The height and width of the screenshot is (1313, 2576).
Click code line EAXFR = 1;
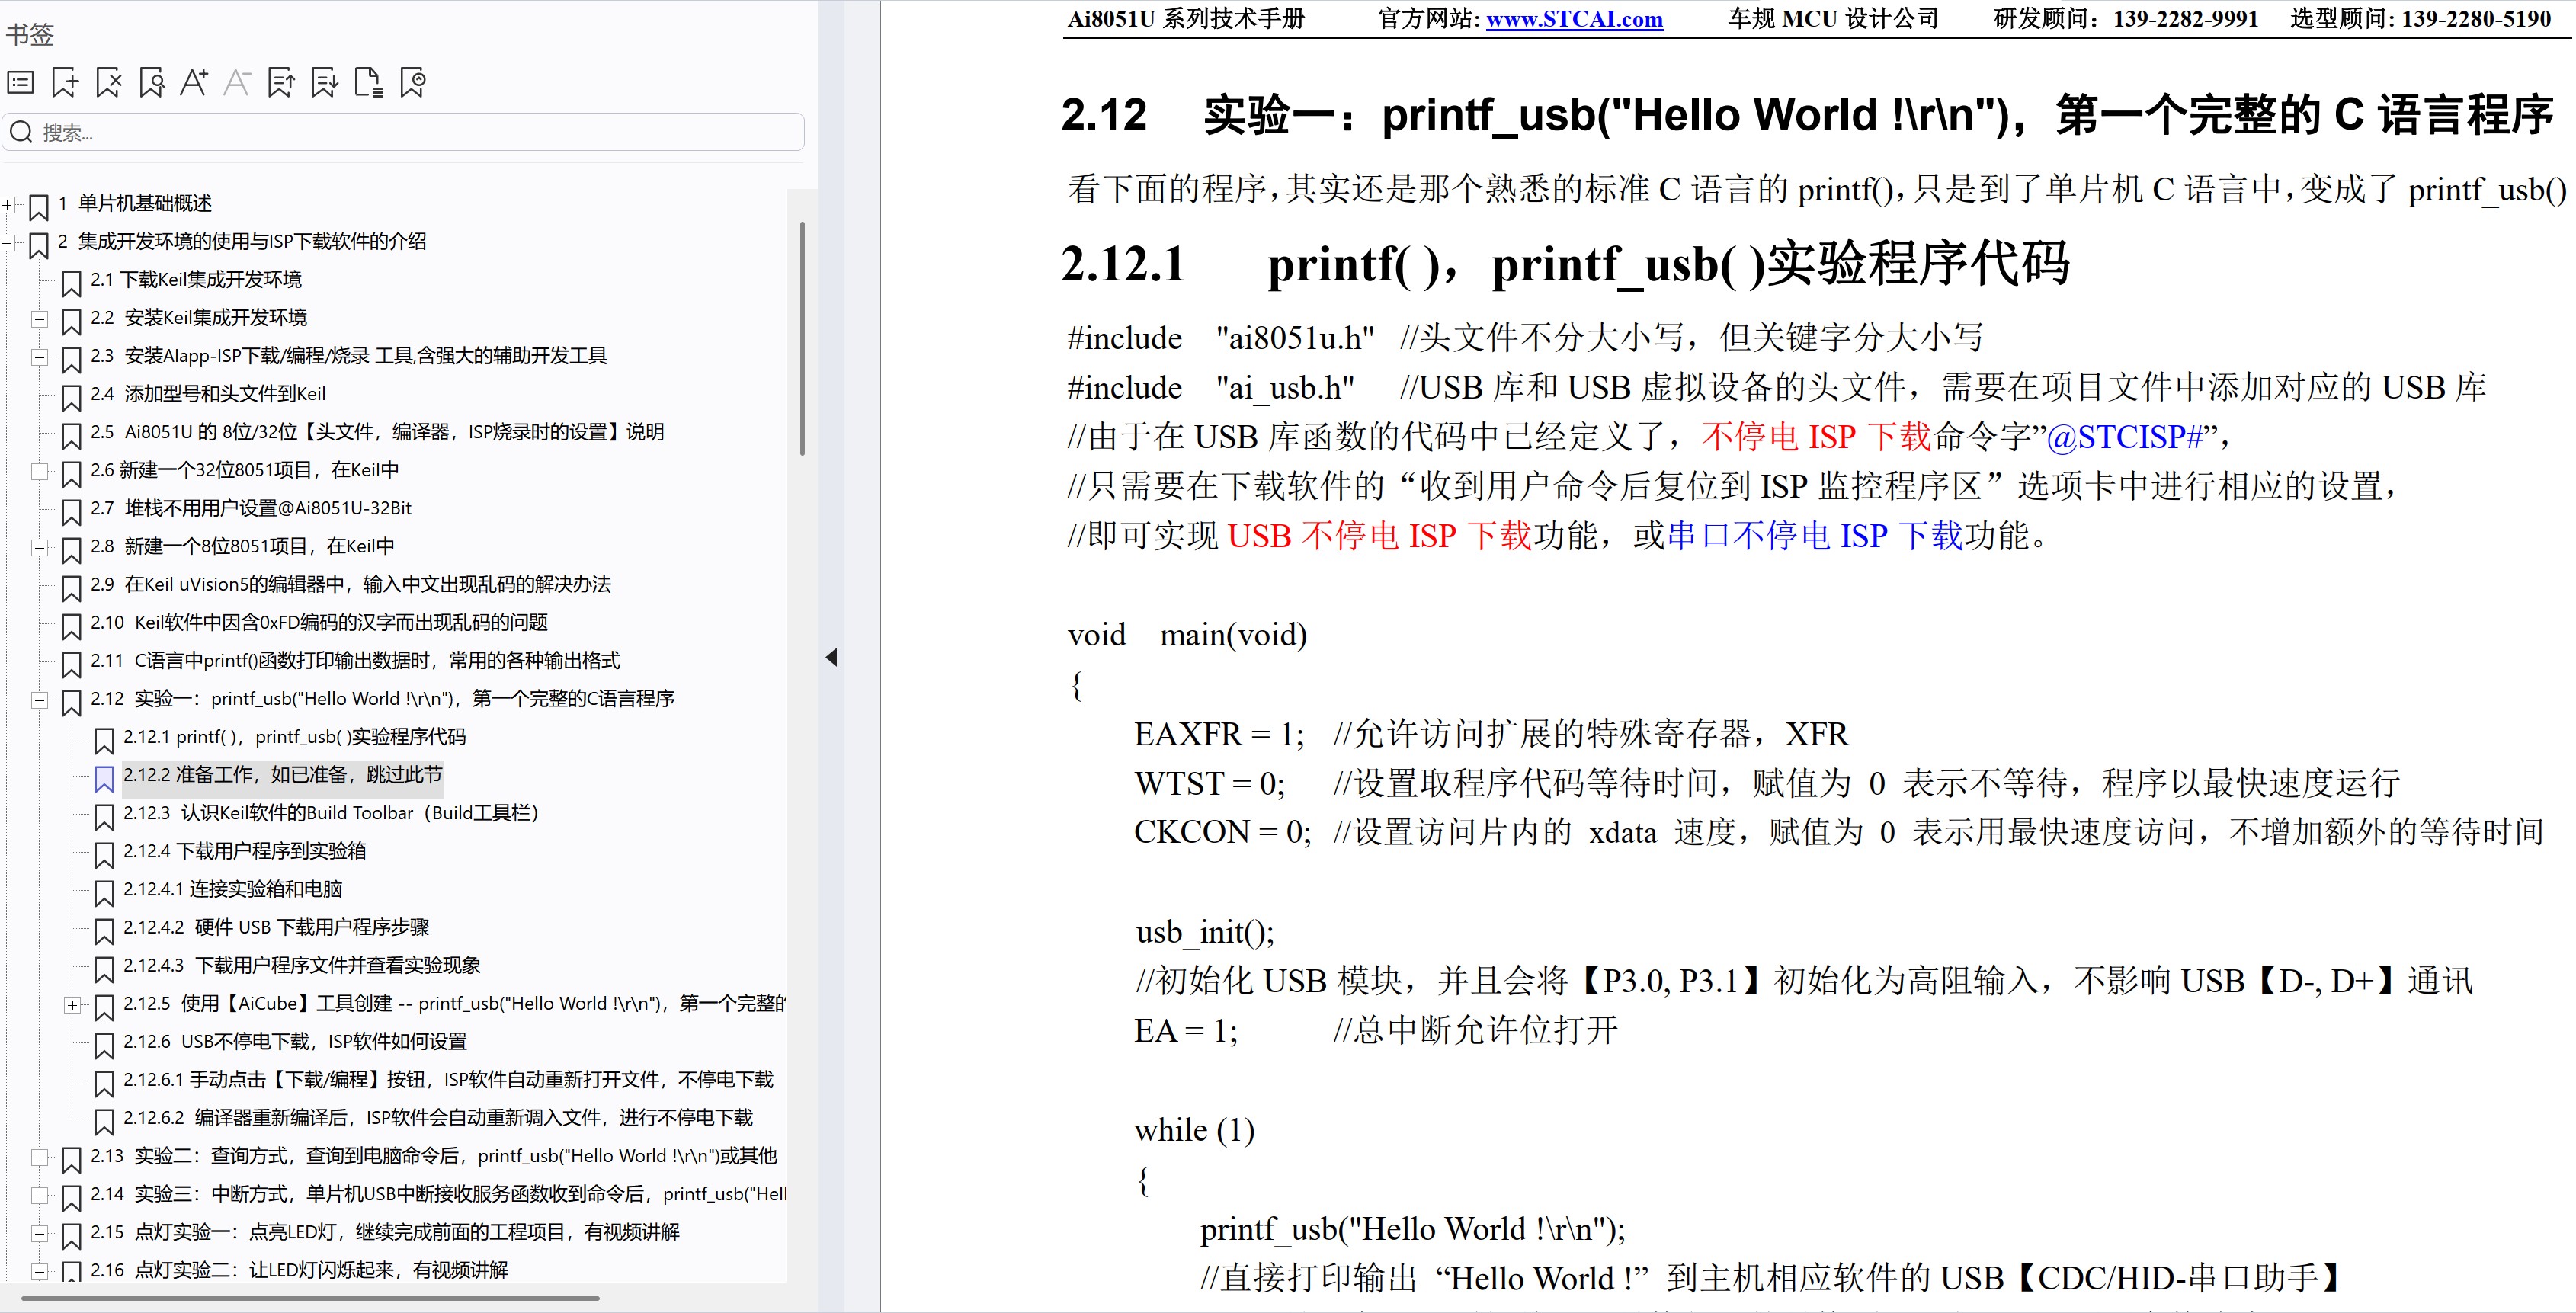pyautogui.click(x=1219, y=735)
